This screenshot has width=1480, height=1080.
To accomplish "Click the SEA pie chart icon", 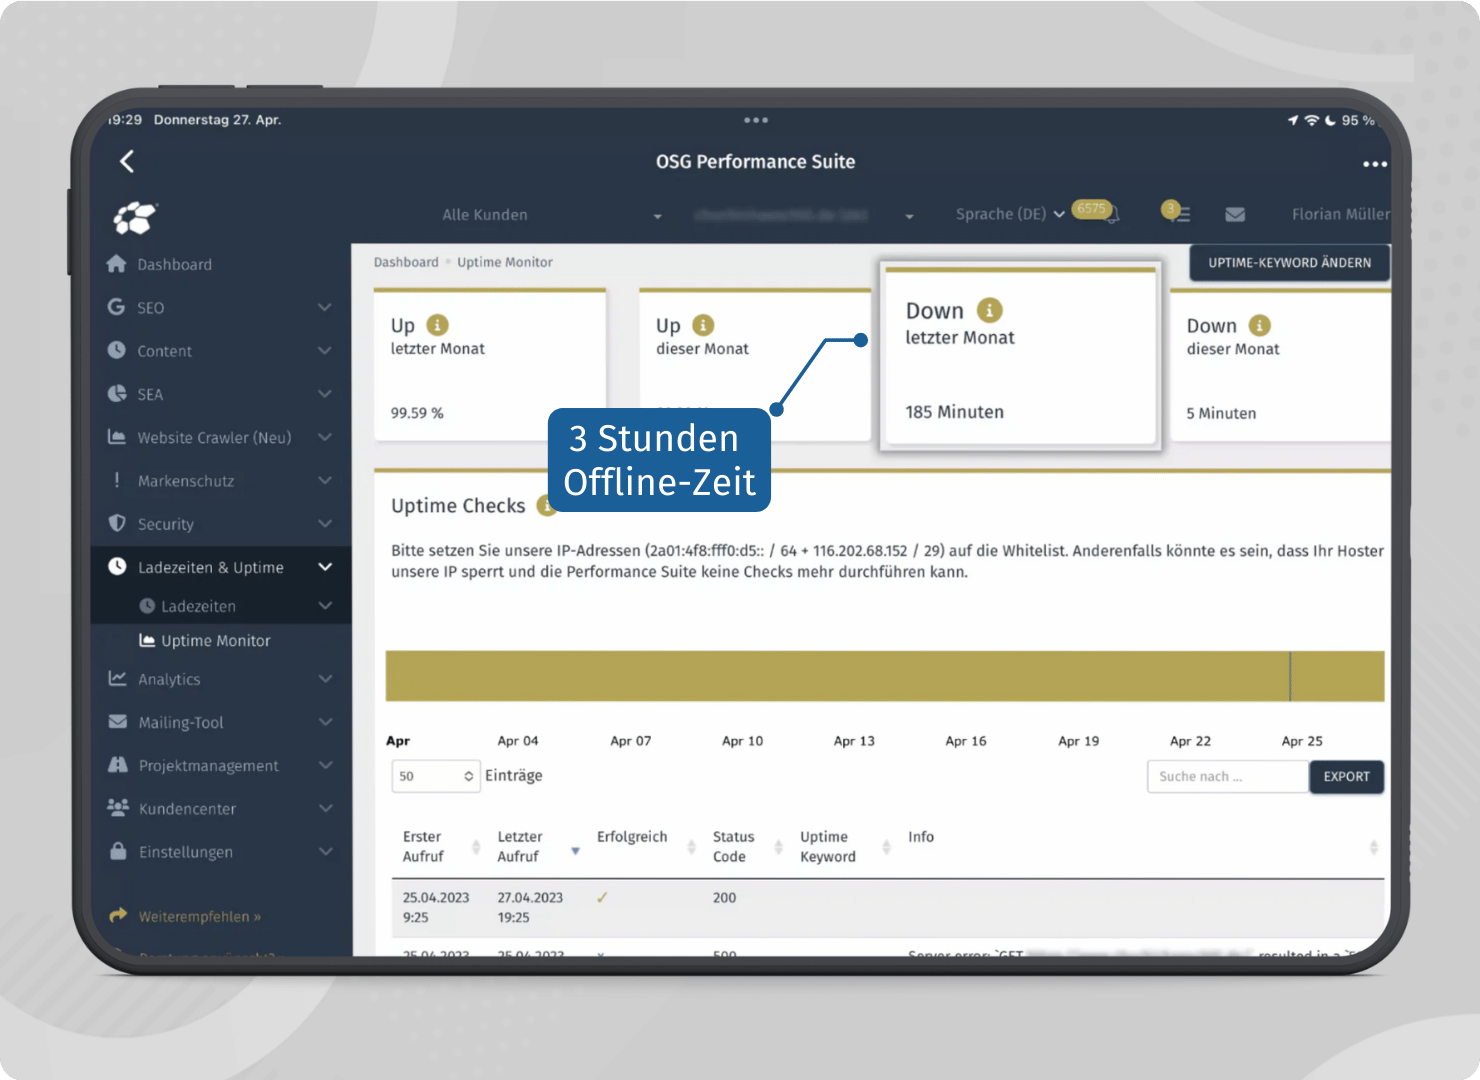I will (x=117, y=393).
